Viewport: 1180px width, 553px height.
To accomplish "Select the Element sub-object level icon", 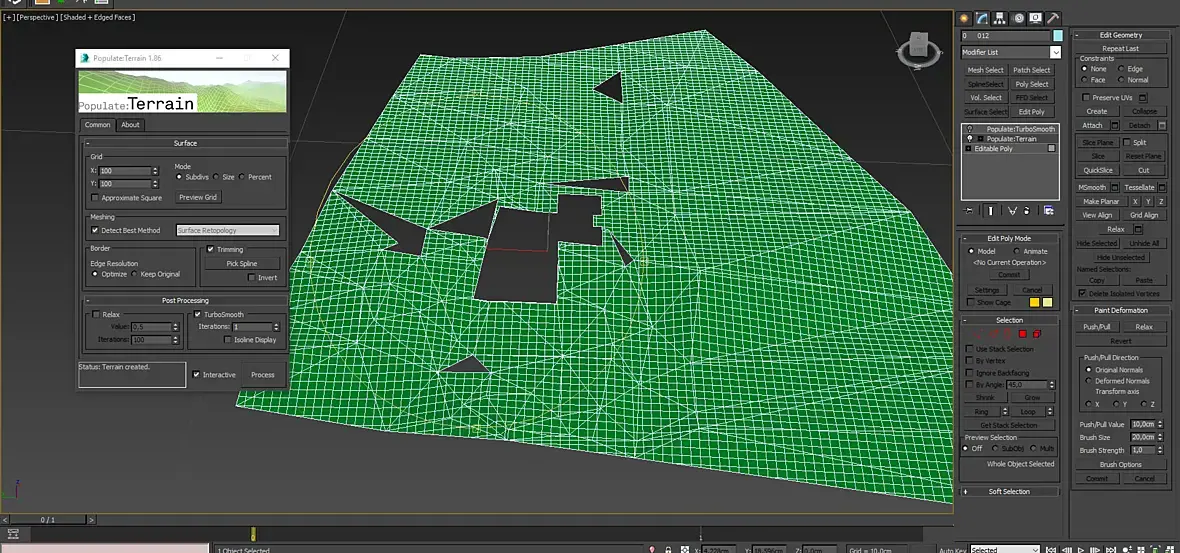I will pyautogui.click(x=1037, y=334).
